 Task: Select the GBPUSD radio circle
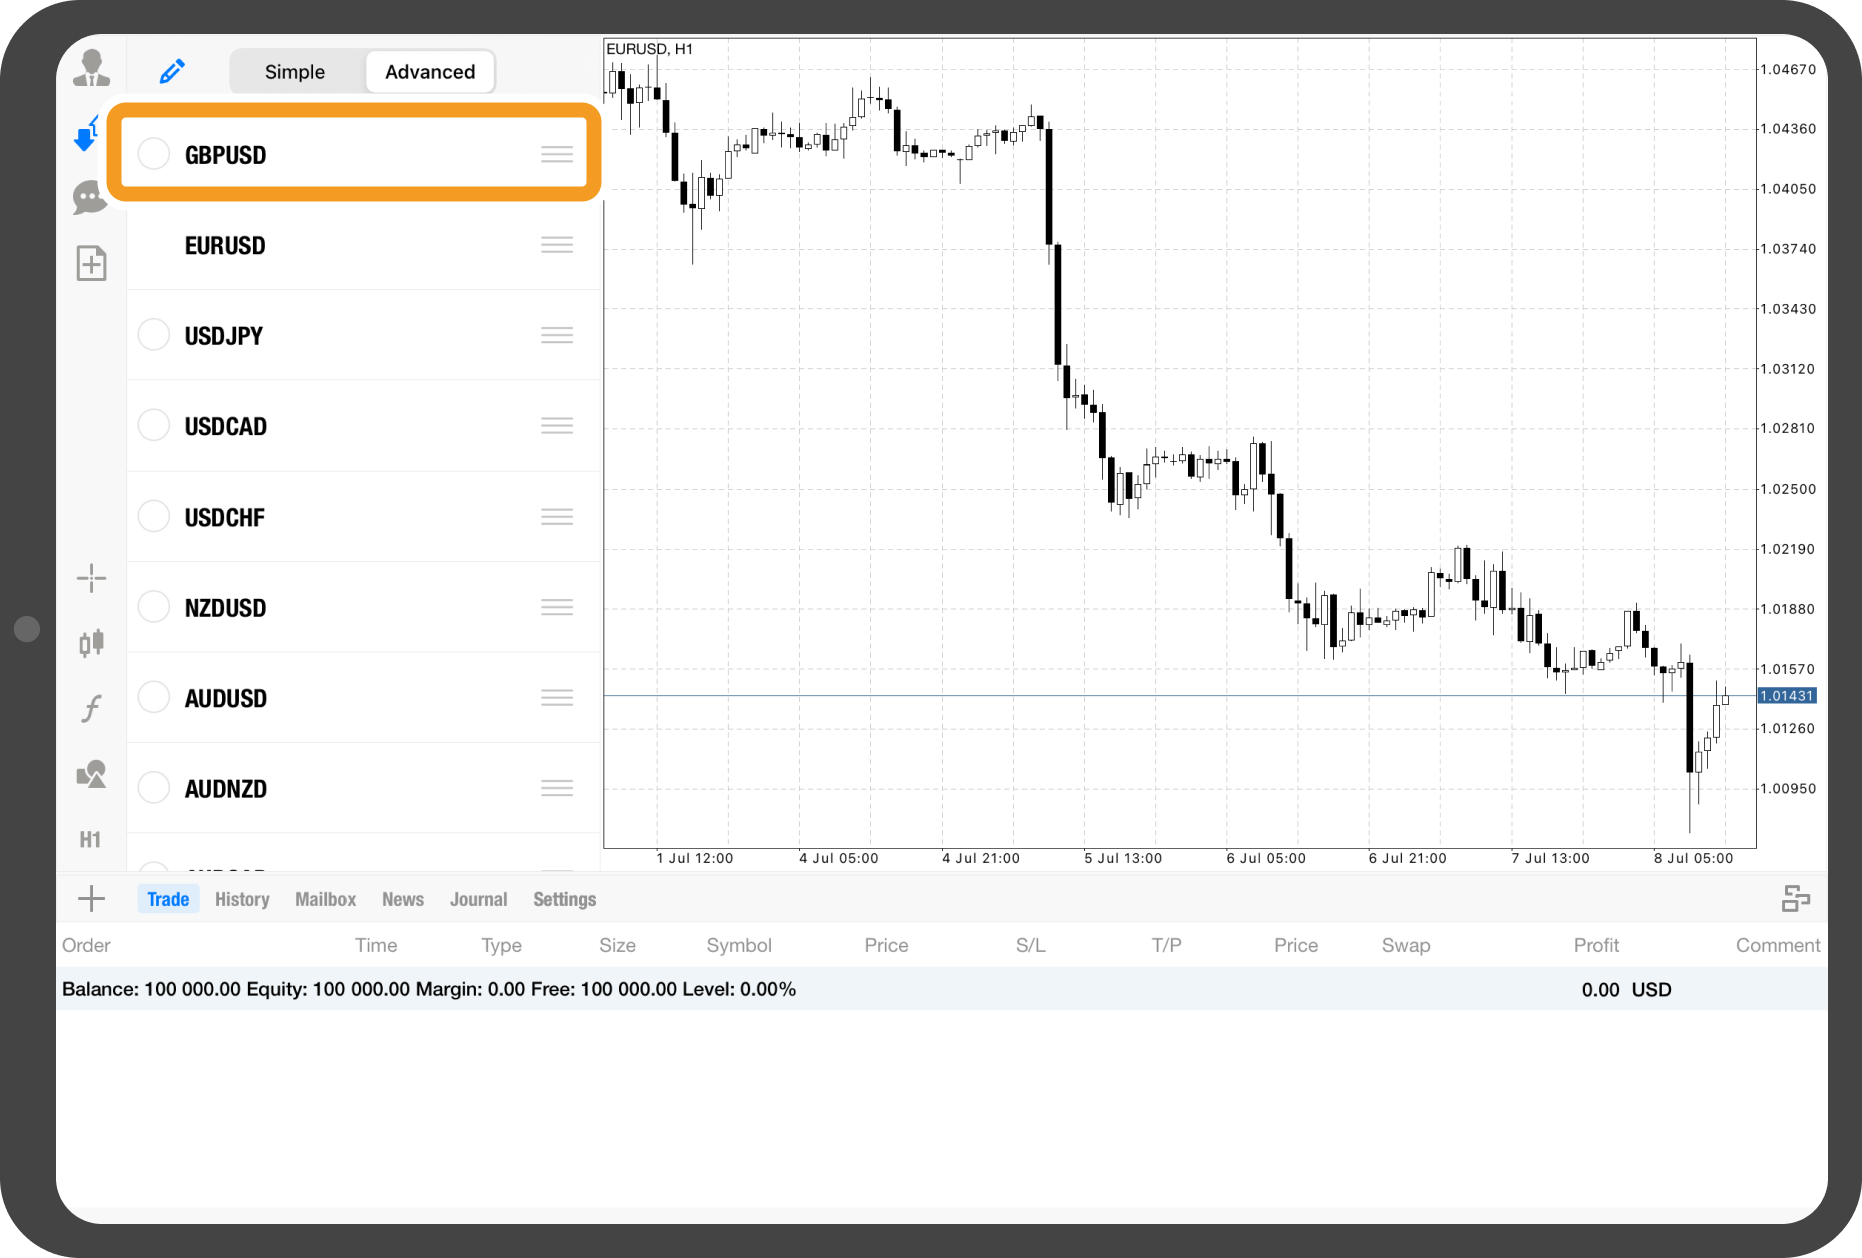click(x=154, y=154)
